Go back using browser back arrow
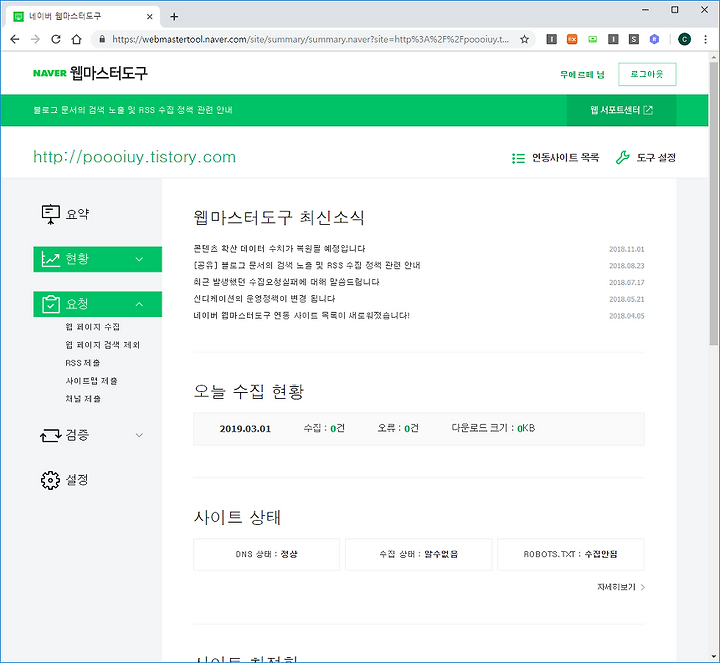Screen dimensions: 720x663 click(x=15, y=39)
